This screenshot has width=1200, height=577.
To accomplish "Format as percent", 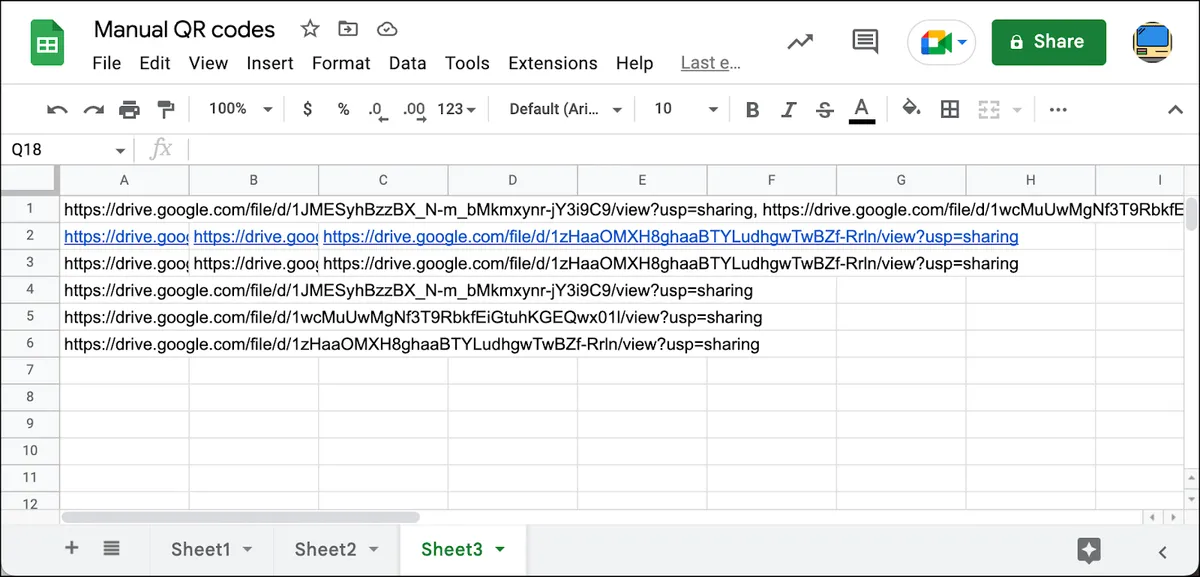I will tap(343, 109).
